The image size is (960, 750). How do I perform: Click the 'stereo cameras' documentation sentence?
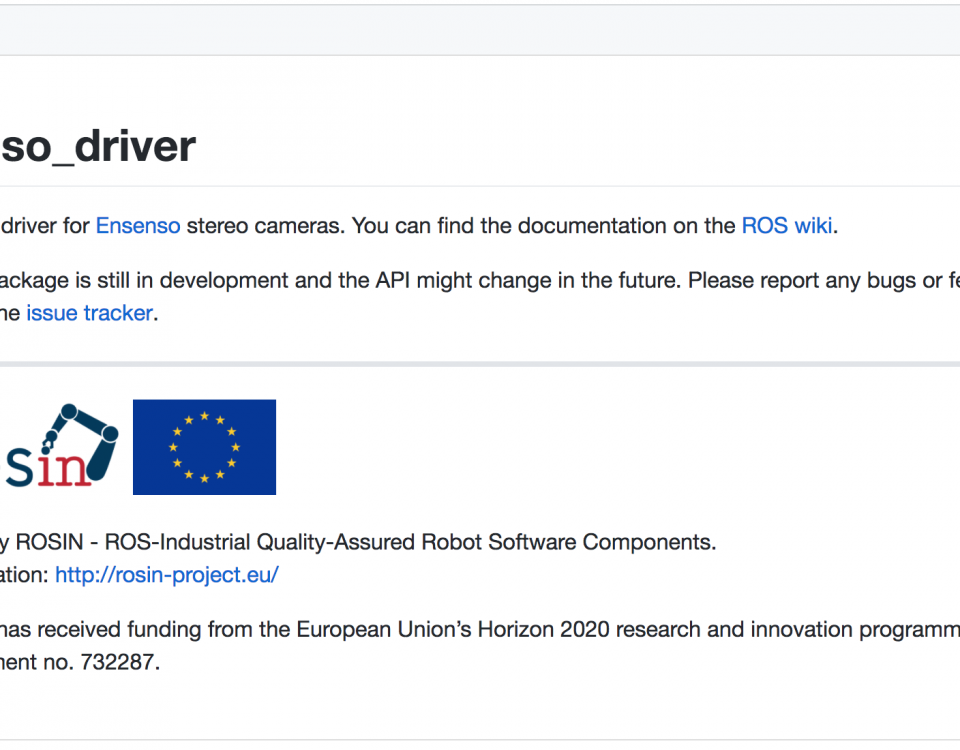[x=419, y=226]
